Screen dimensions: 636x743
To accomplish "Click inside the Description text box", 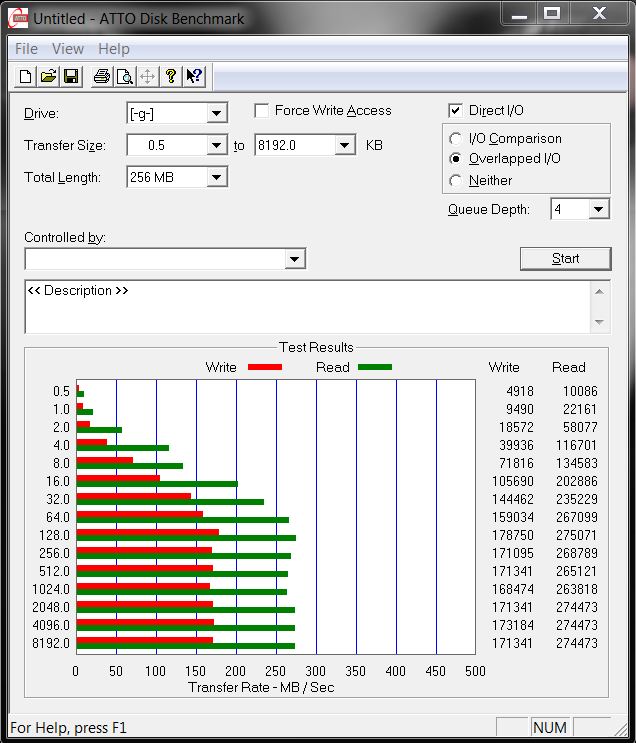I will 300,308.
